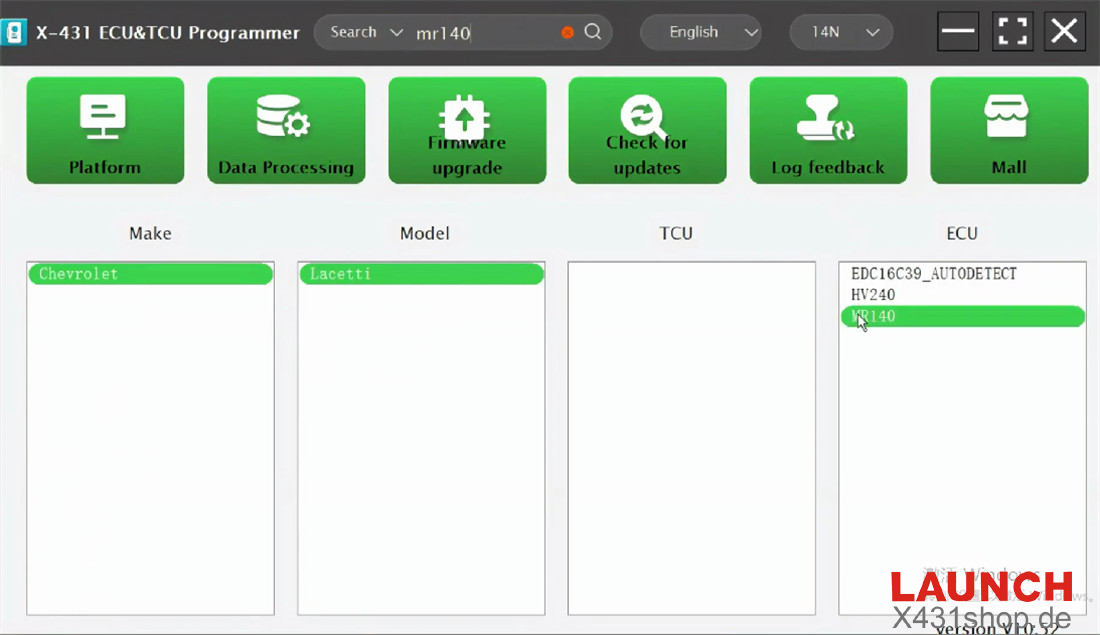
Task: Open the Mall store icon
Action: [1007, 117]
